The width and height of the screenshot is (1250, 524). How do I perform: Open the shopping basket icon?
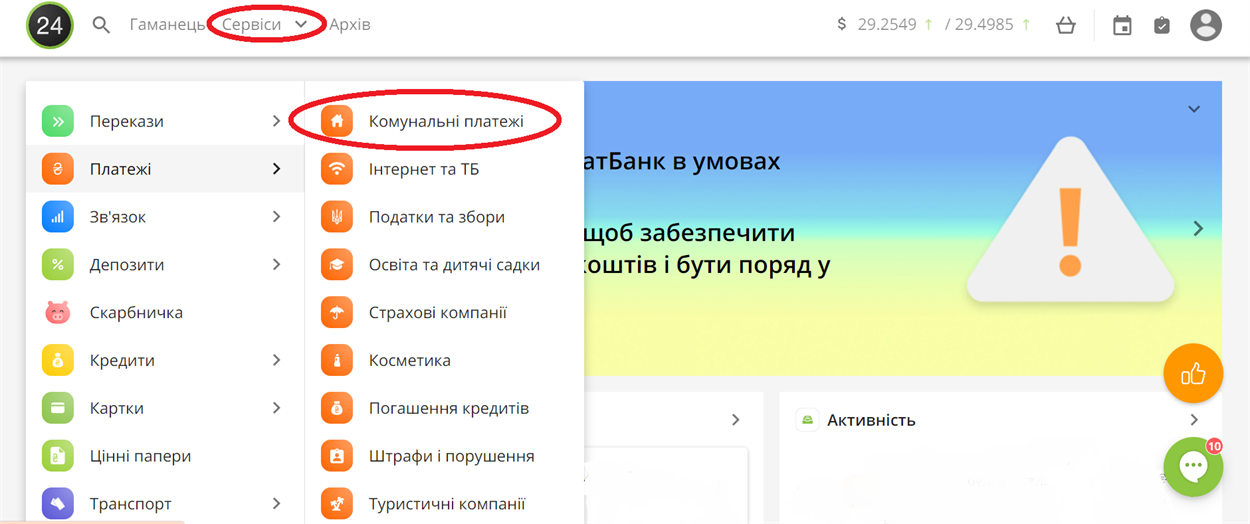point(1066,25)
